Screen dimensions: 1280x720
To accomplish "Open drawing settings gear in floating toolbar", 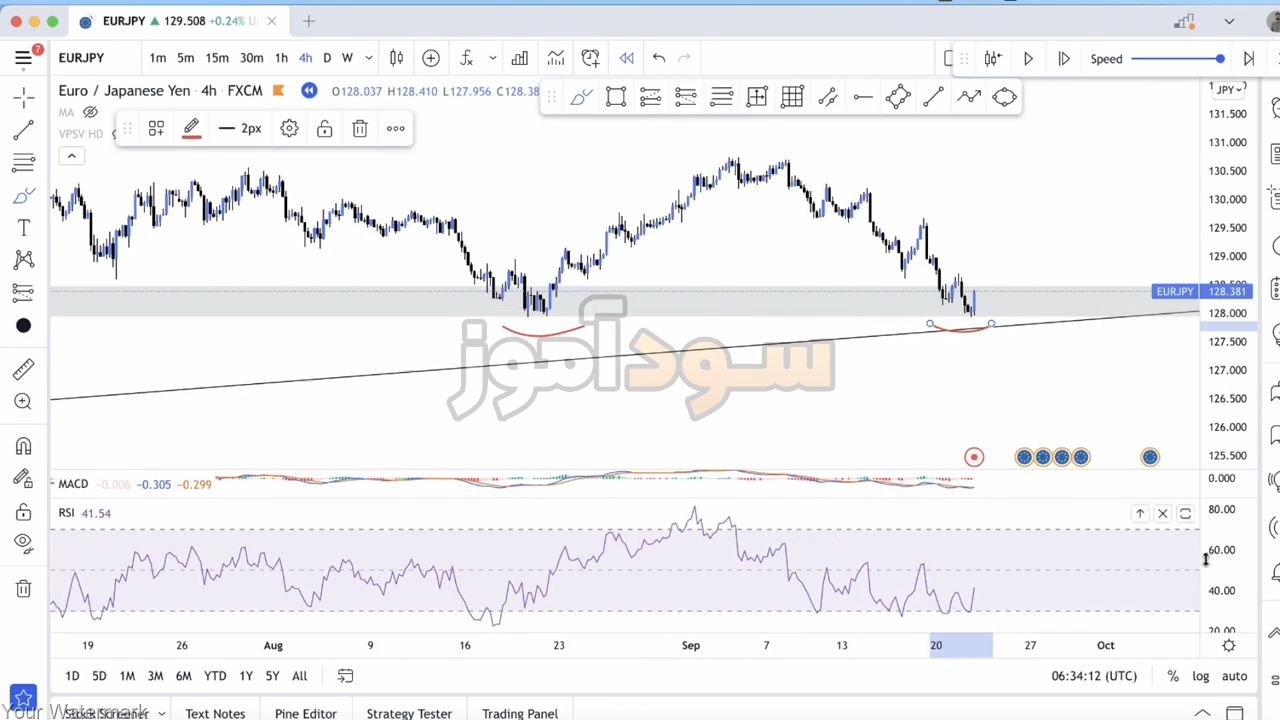I will click(289, 128).
